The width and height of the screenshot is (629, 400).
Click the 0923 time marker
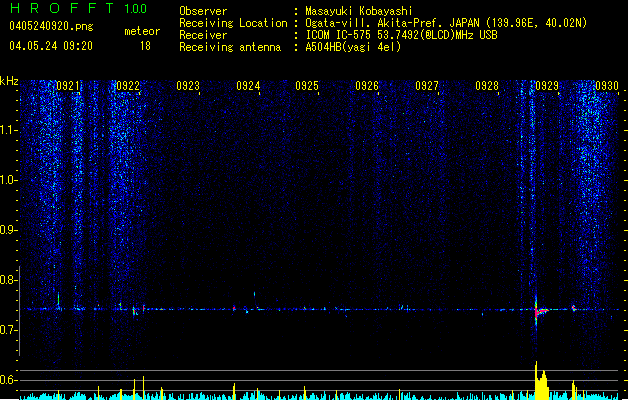(x=188, y=86)
